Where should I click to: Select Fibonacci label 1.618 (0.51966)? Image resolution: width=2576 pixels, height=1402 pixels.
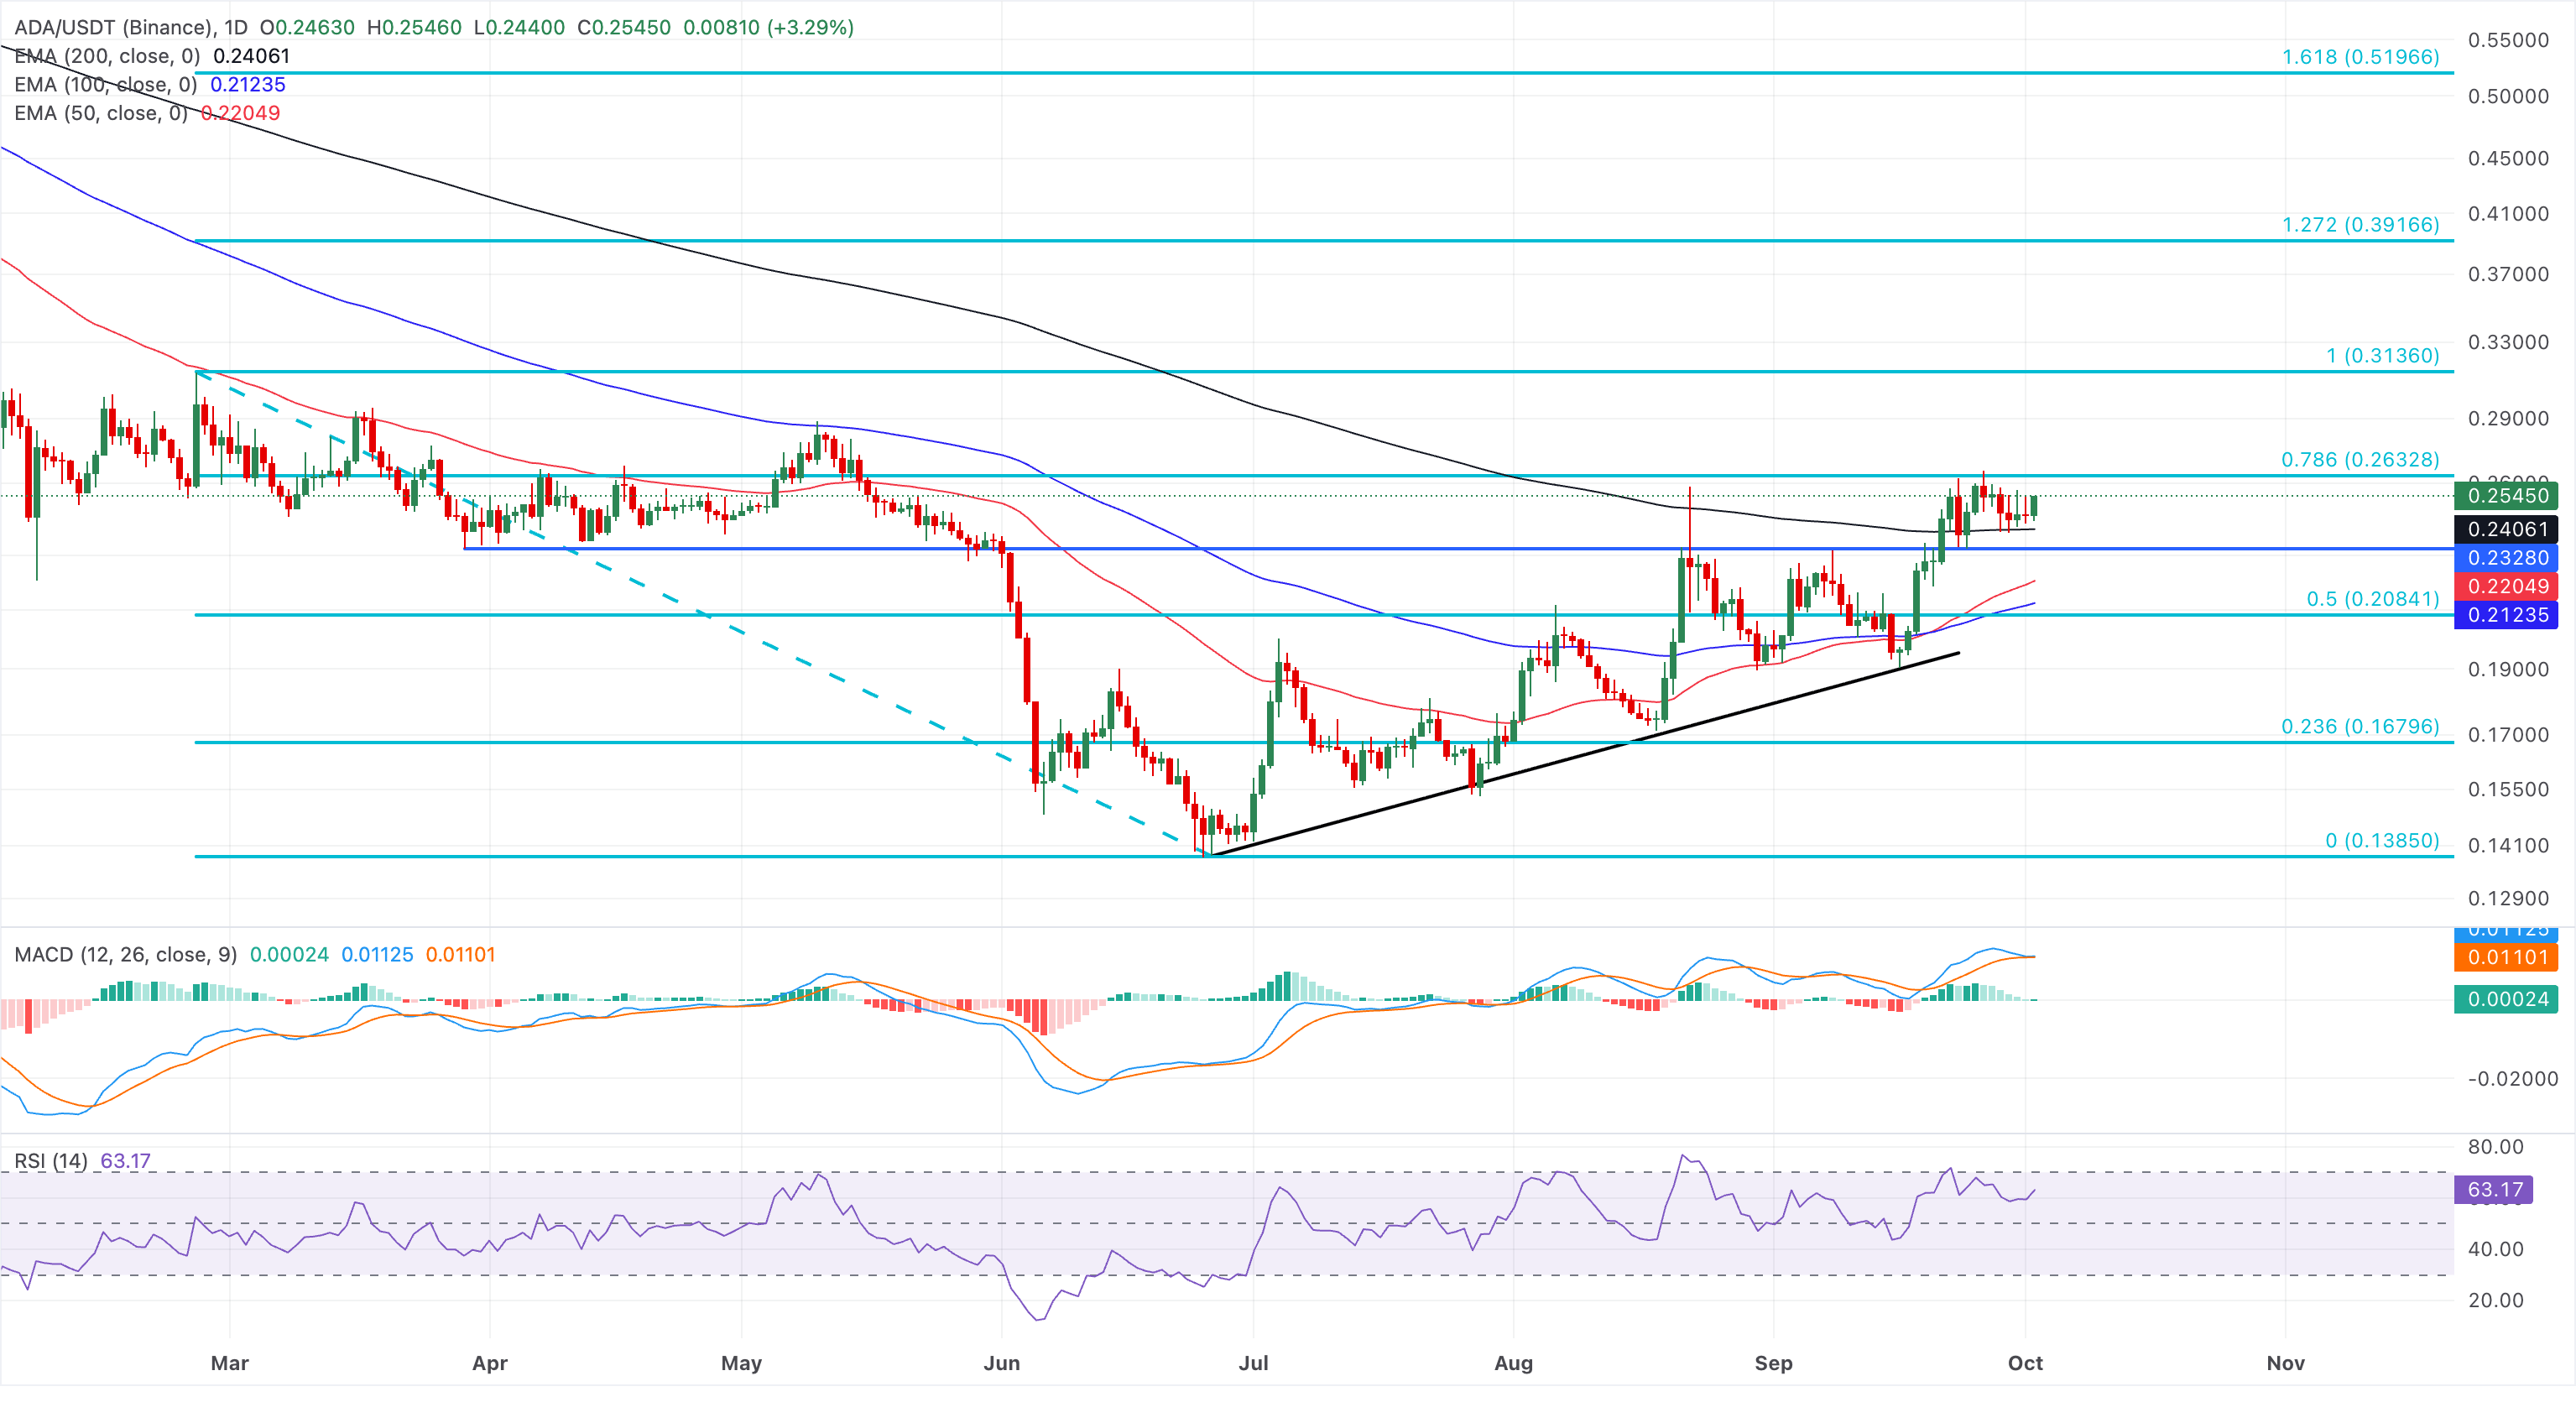tap(2360, 57)
